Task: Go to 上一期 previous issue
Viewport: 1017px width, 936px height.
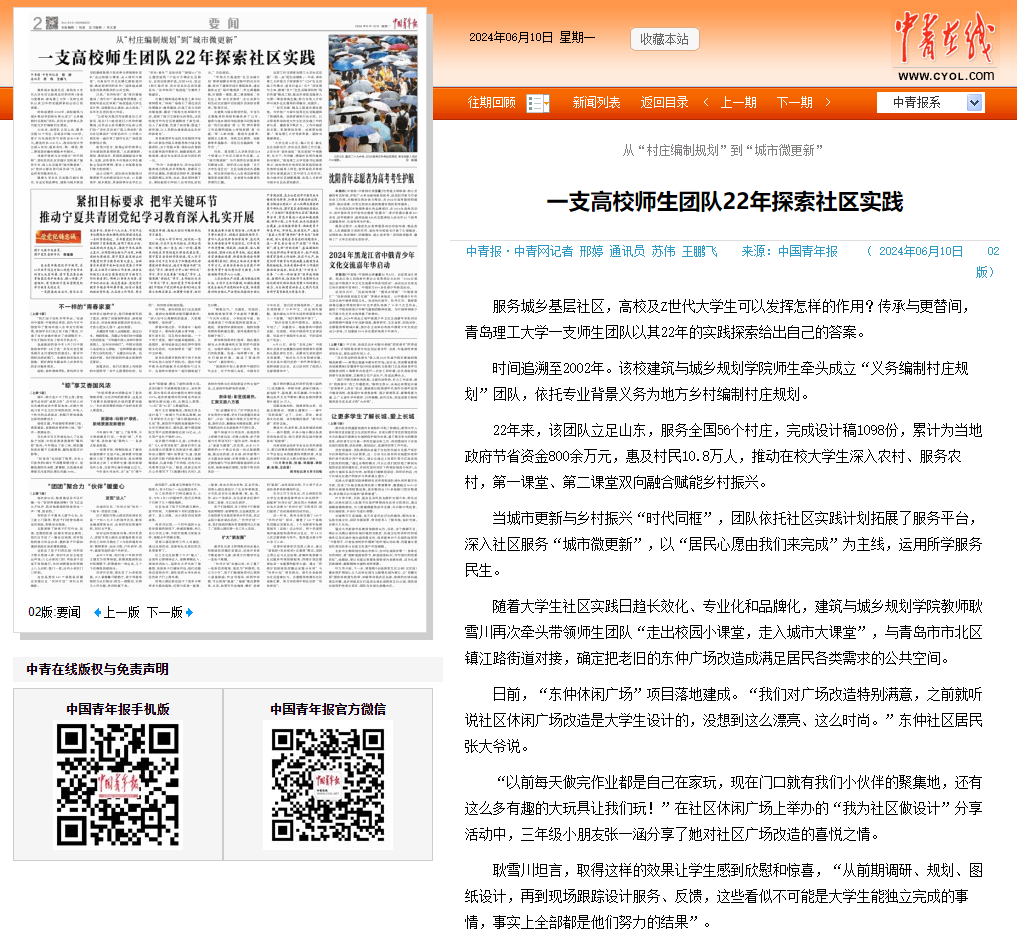Action: [738, 103]
